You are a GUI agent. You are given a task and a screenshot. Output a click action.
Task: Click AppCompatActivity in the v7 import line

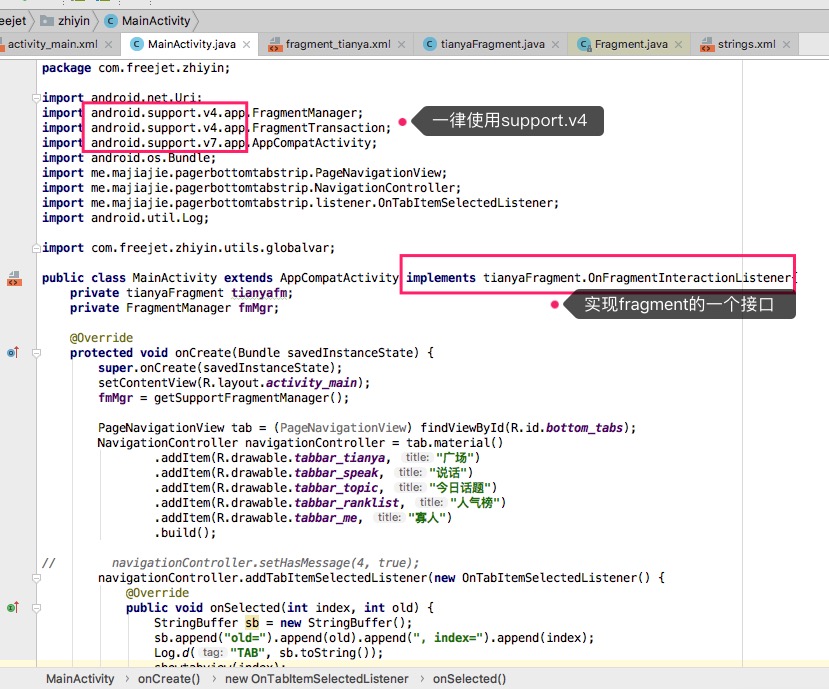click(311, 143)
